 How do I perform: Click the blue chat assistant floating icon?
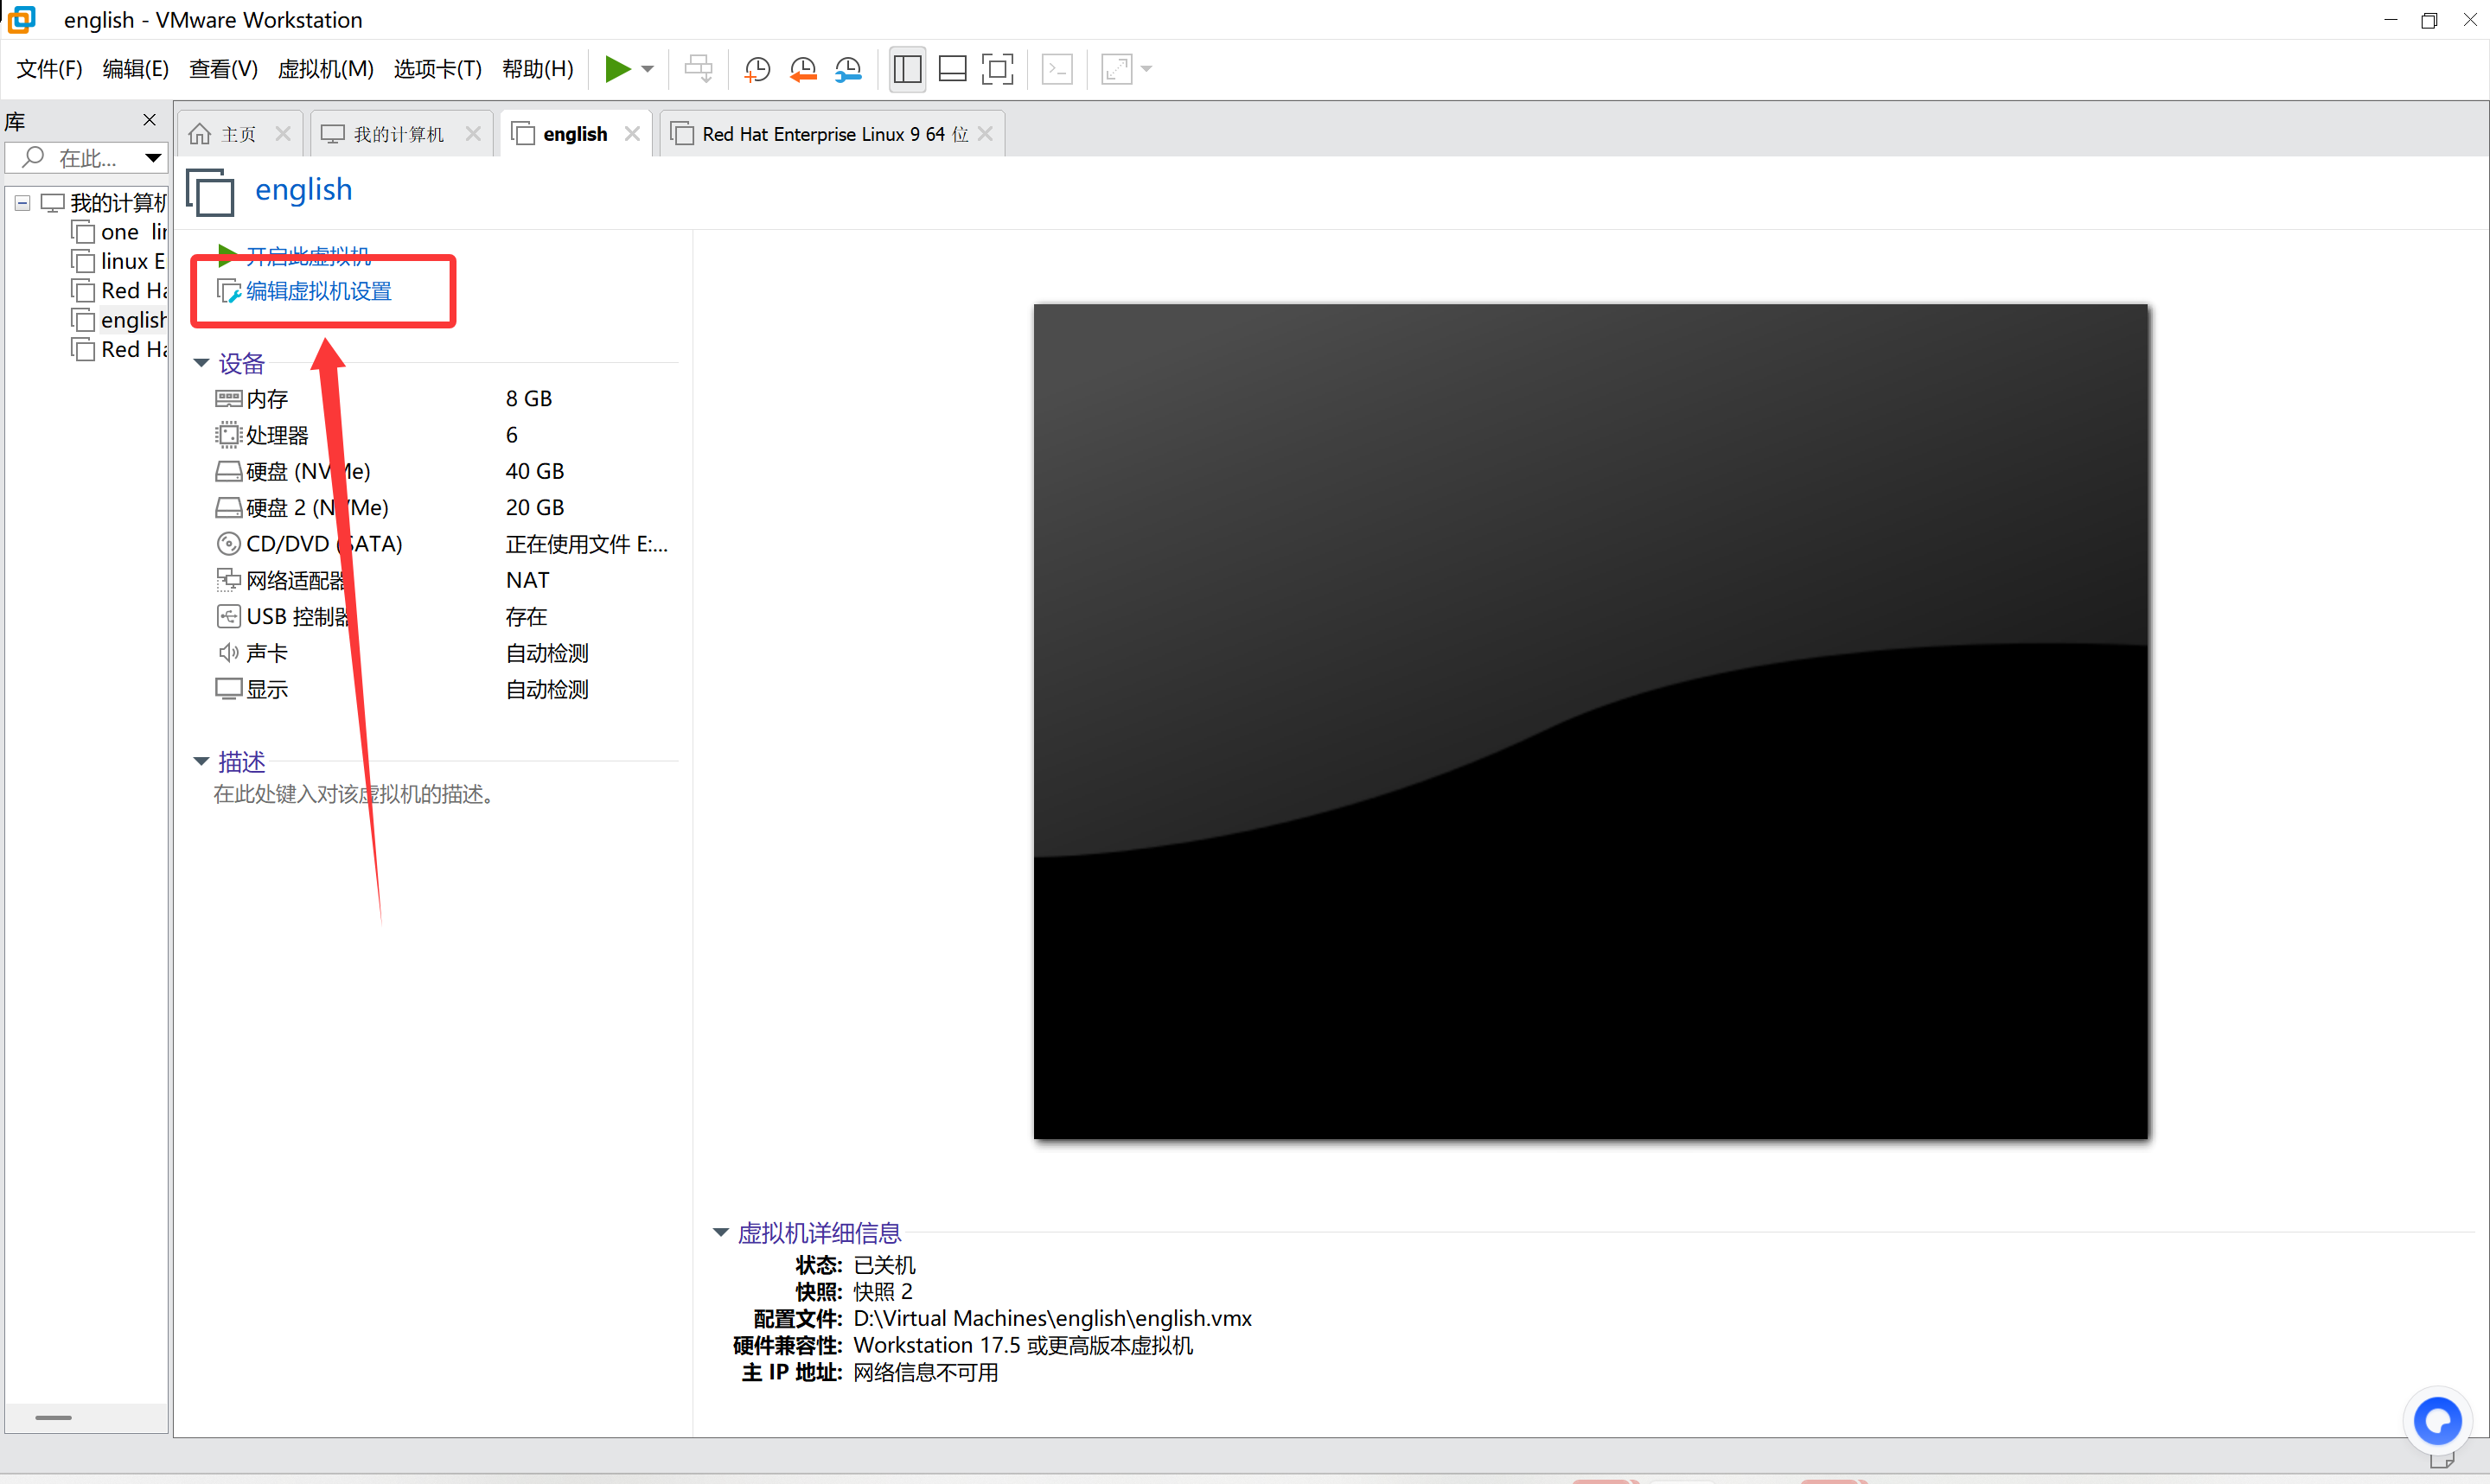pyautogui.click(x=2437, y=1420)
